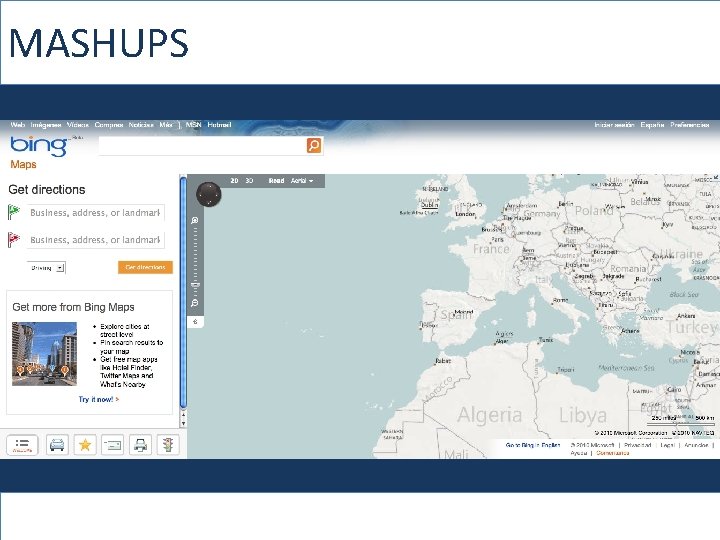Click the Ayuda footer link

(x=579, y=453)
